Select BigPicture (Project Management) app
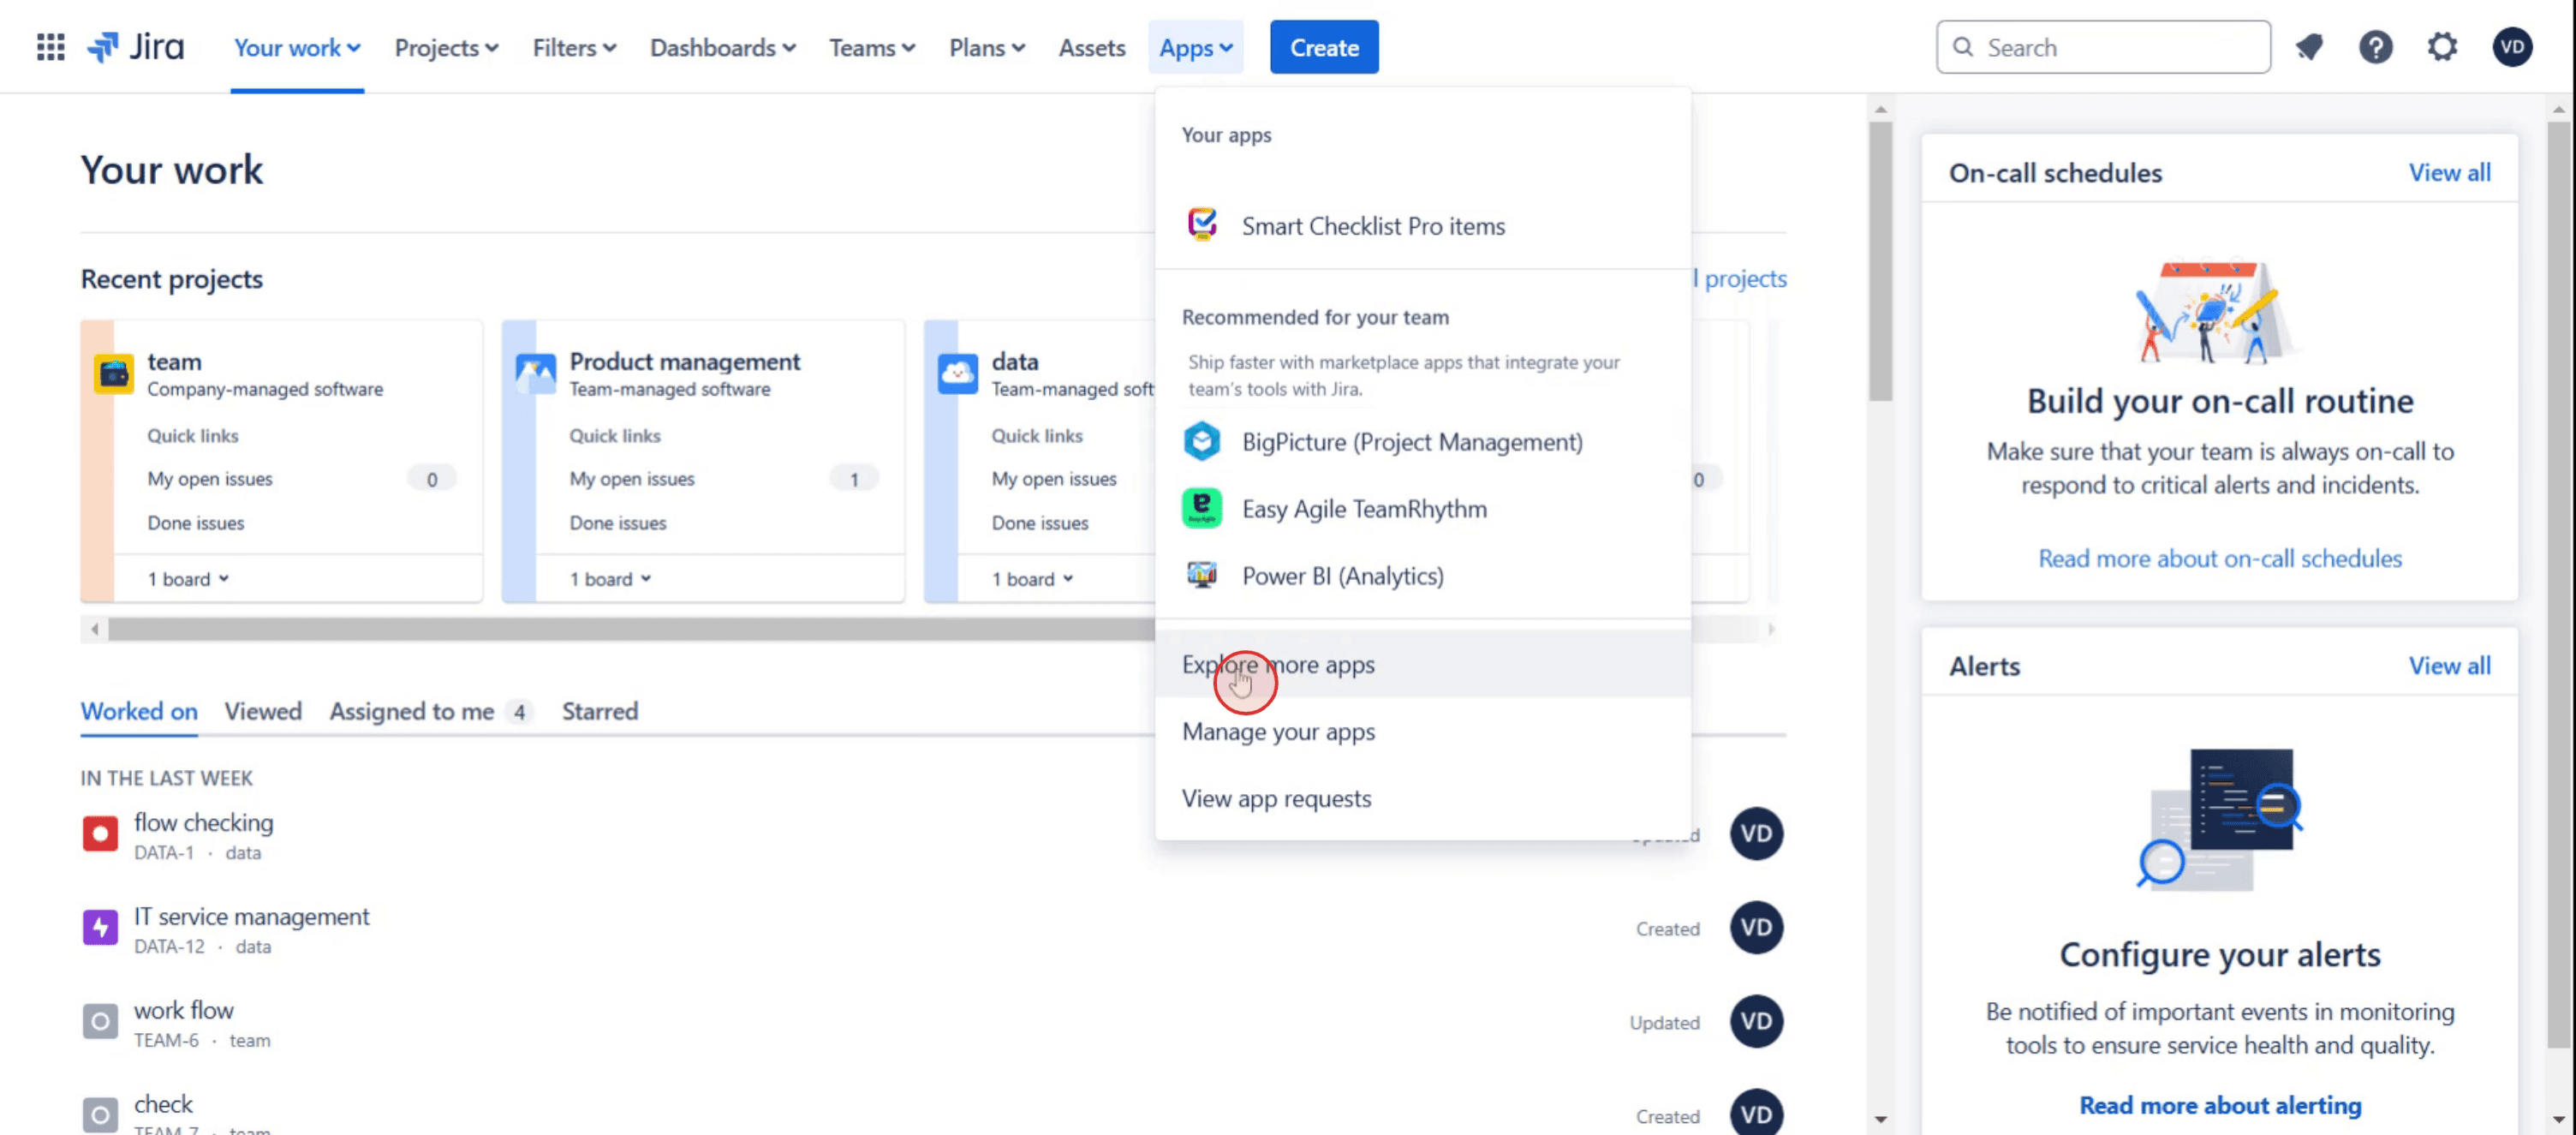Image resolution: width=2576 pixels, height=1135 pixels. [1411, 442]
